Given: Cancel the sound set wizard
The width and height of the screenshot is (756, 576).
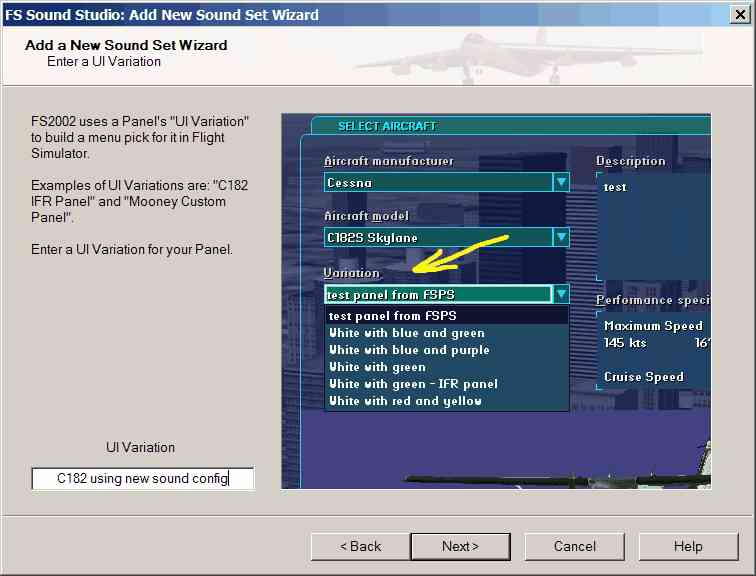Looking at the screenshot, I should click(x=574, y=546).
